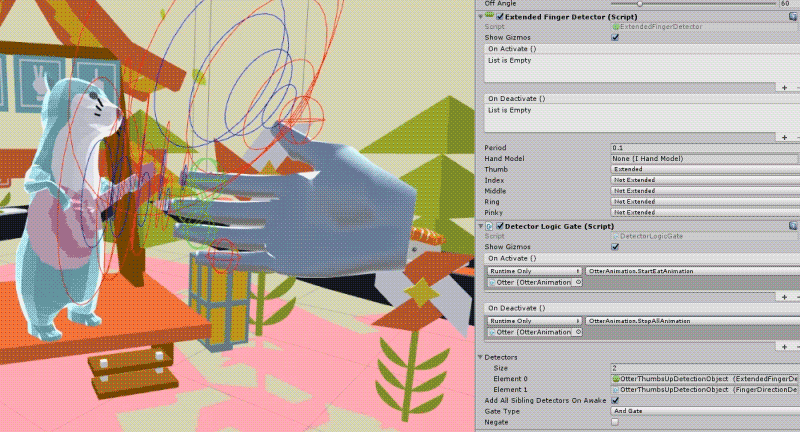Click the Gate Type label
800x432 pixels.
[502, 411]
